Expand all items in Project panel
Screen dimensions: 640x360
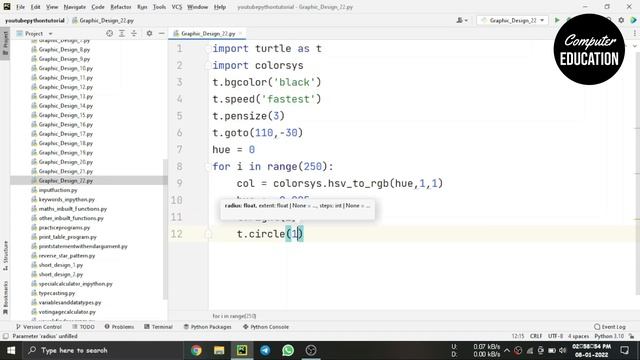coord(122,33)
